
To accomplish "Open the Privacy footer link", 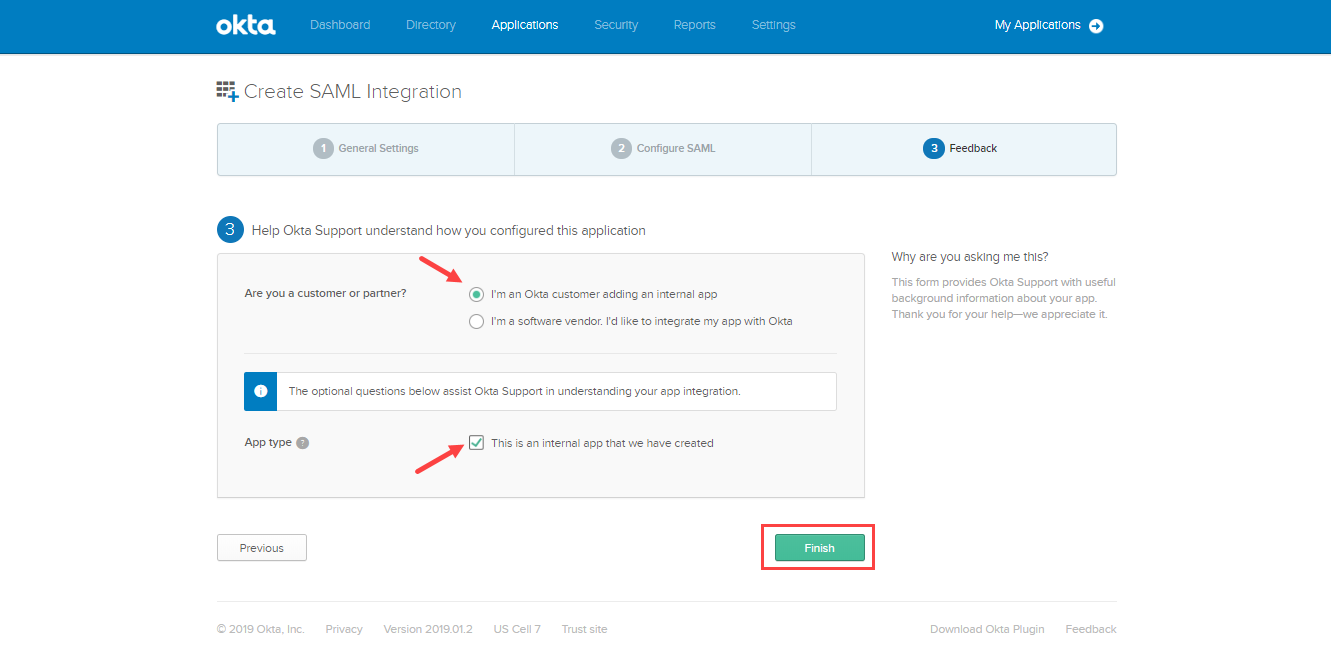I will 344,629.
